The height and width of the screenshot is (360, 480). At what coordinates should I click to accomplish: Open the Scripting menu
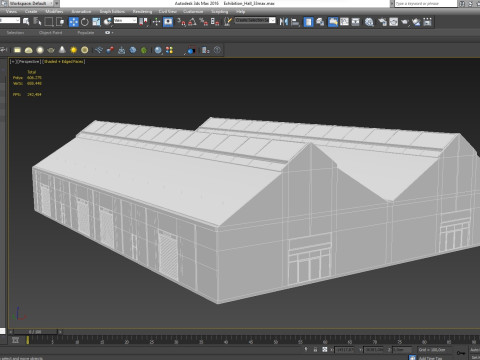(x=220, y=12)
